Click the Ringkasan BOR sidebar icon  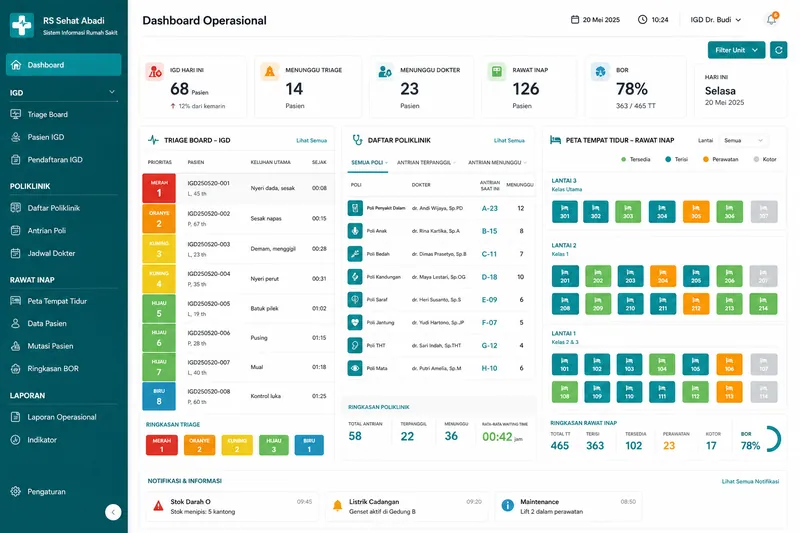click(x=16, y=368)
